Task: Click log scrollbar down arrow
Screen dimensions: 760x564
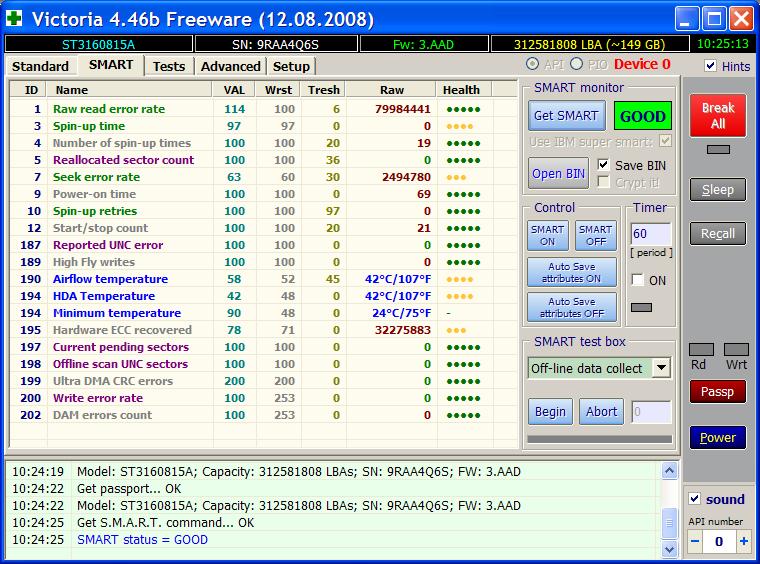Action: 669,549
